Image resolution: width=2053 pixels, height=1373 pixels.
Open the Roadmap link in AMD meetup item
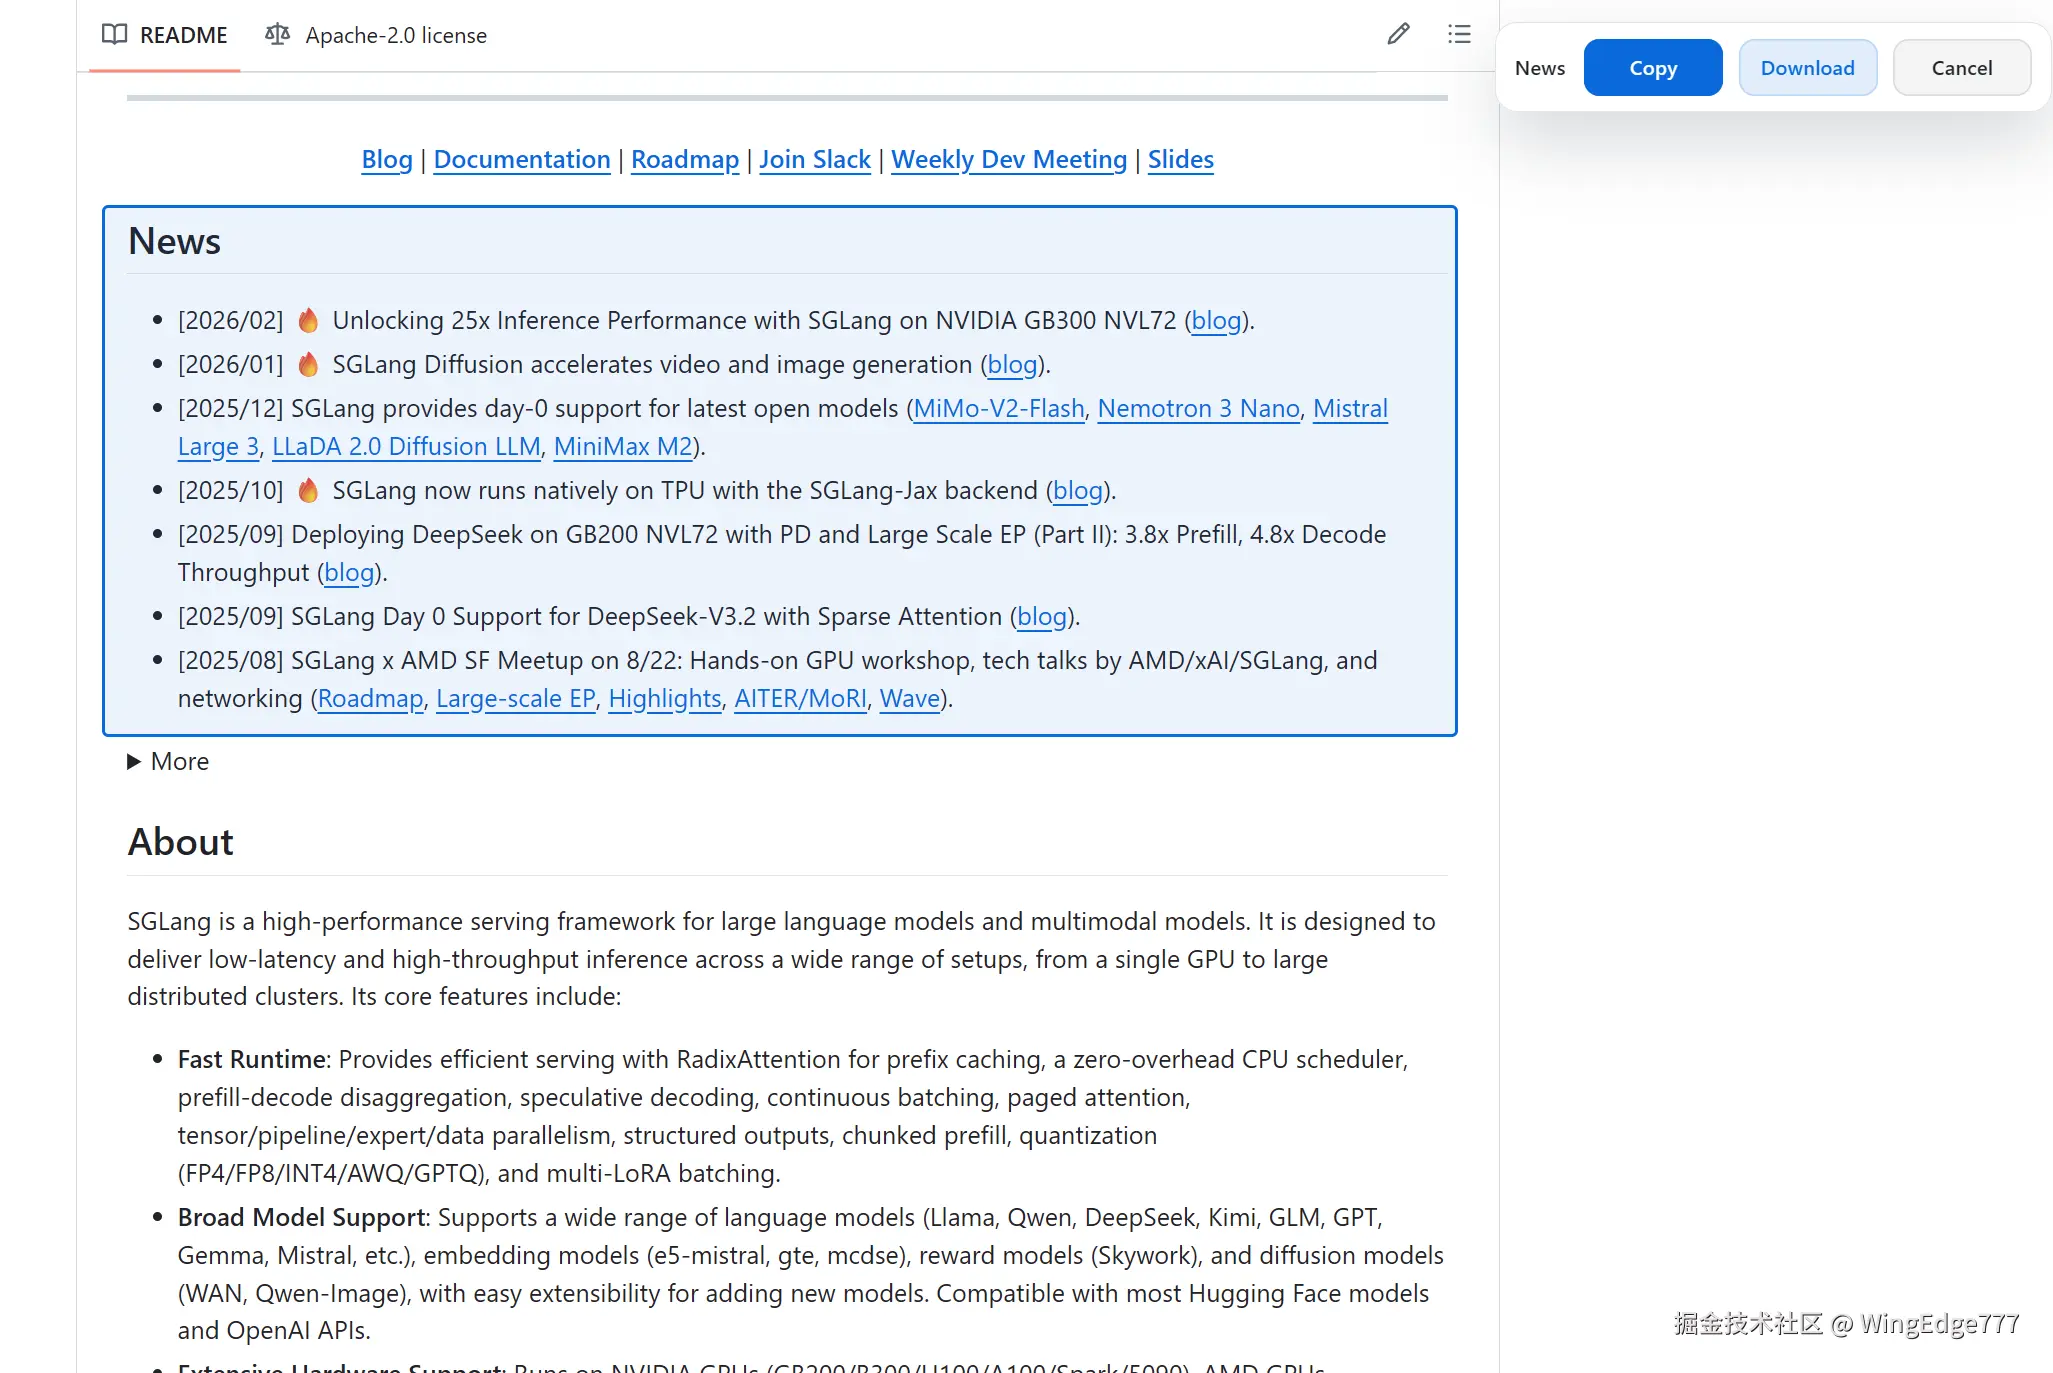coord(370,698)
